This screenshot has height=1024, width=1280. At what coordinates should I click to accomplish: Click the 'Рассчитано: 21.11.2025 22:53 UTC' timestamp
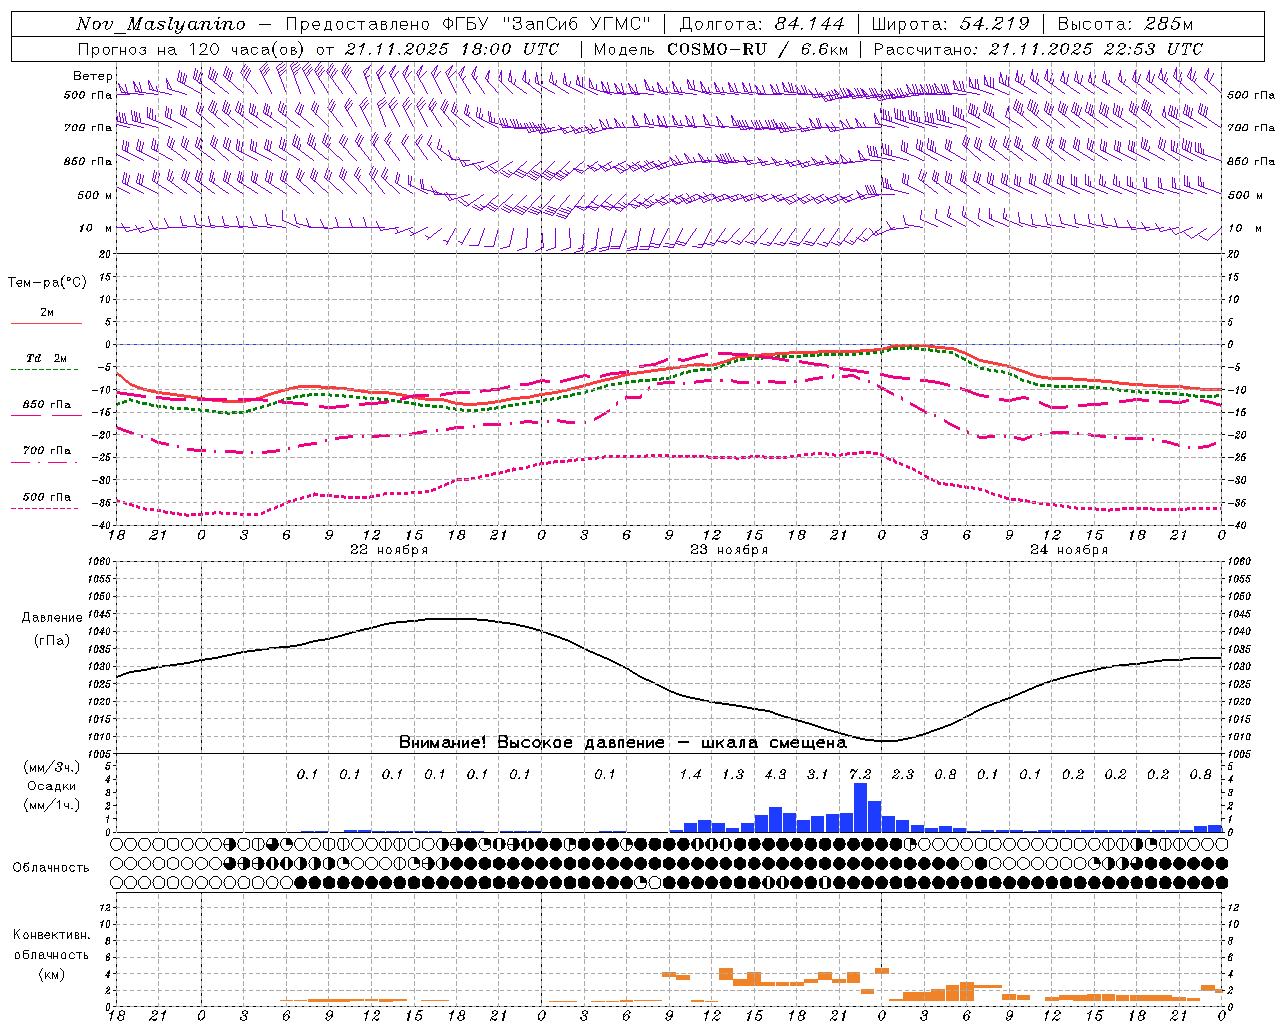[x=1038, y=48]
